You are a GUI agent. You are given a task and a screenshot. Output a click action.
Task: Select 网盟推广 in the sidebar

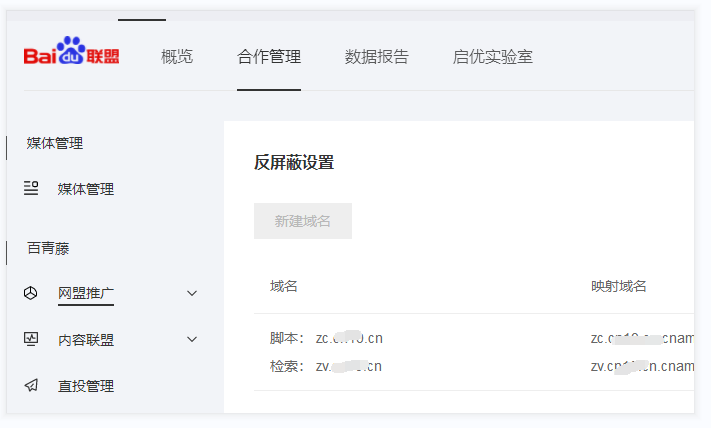(86, 293)
